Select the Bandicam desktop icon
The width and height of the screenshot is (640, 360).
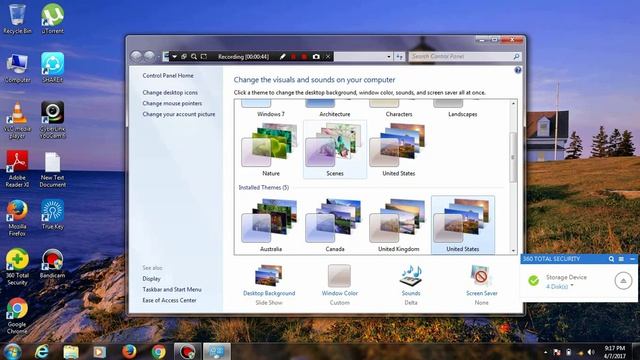53,264
